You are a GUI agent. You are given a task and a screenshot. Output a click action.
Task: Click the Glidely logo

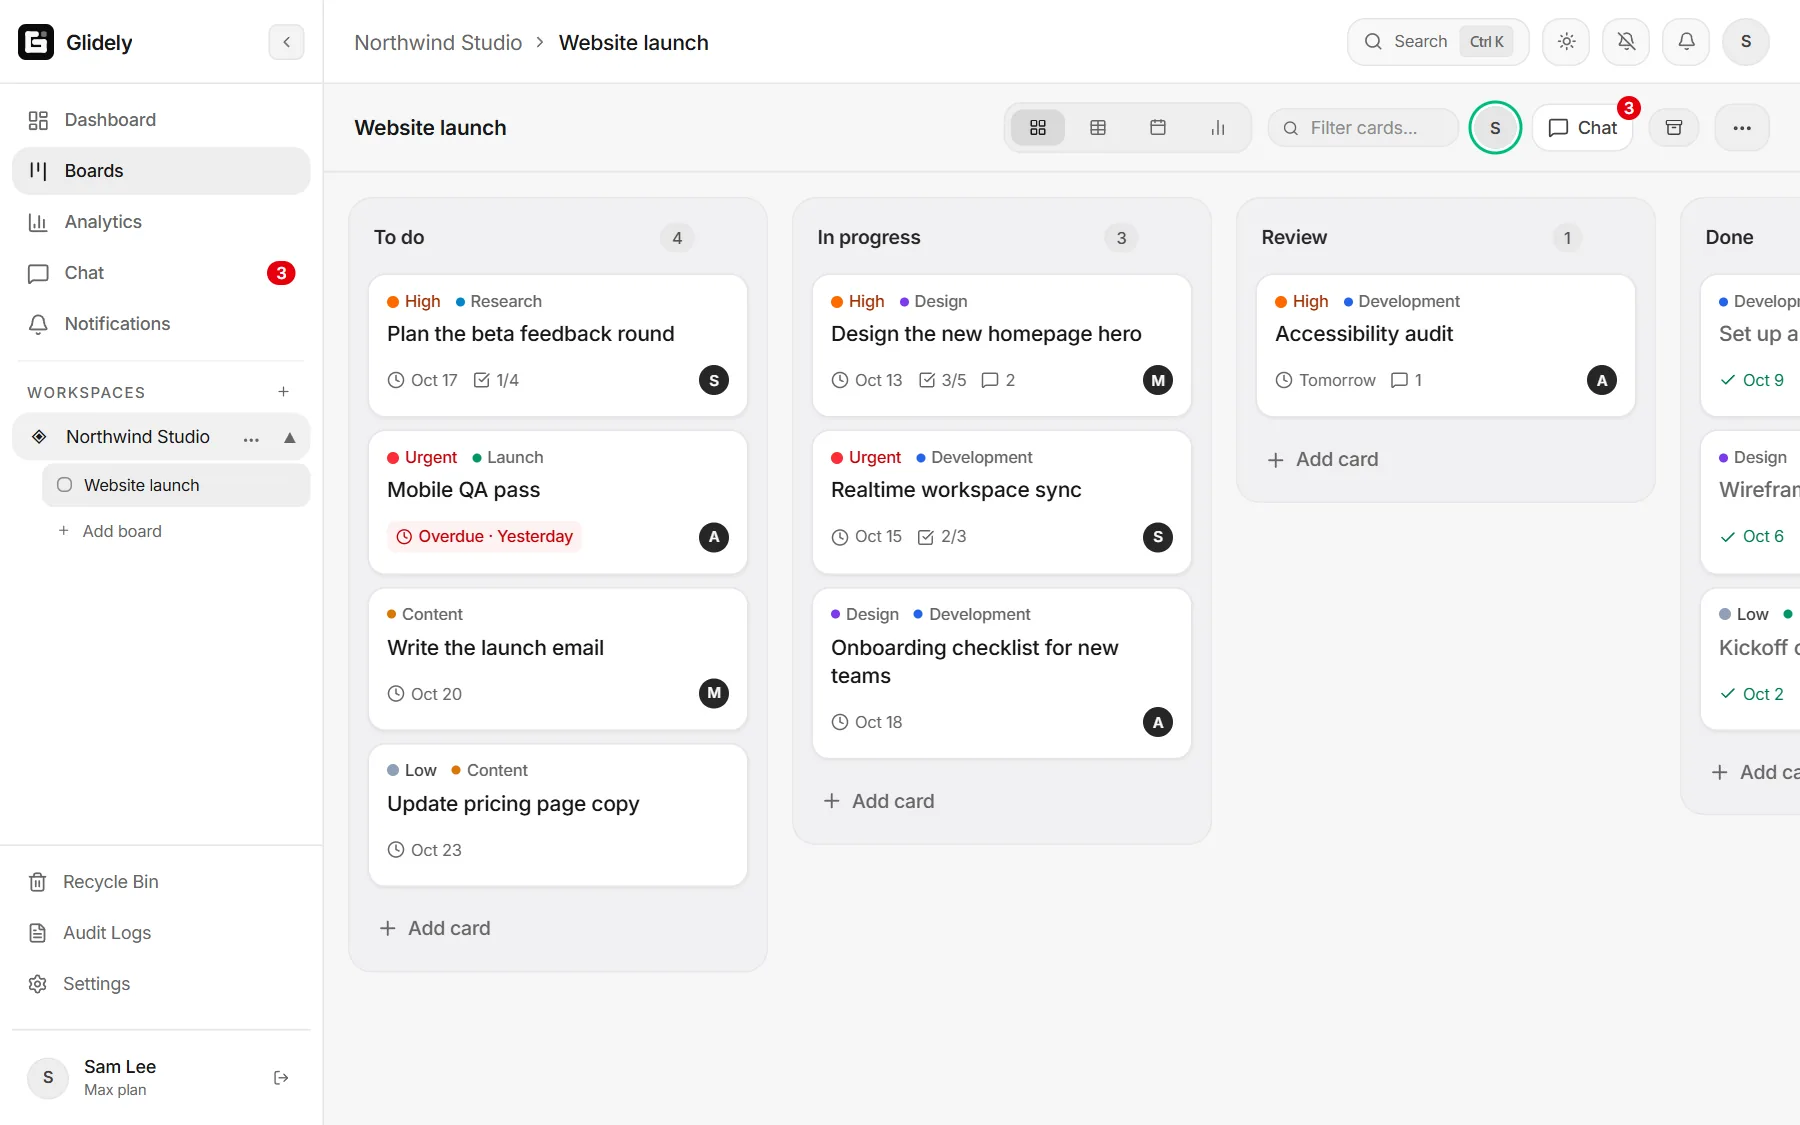coord(36,42)
